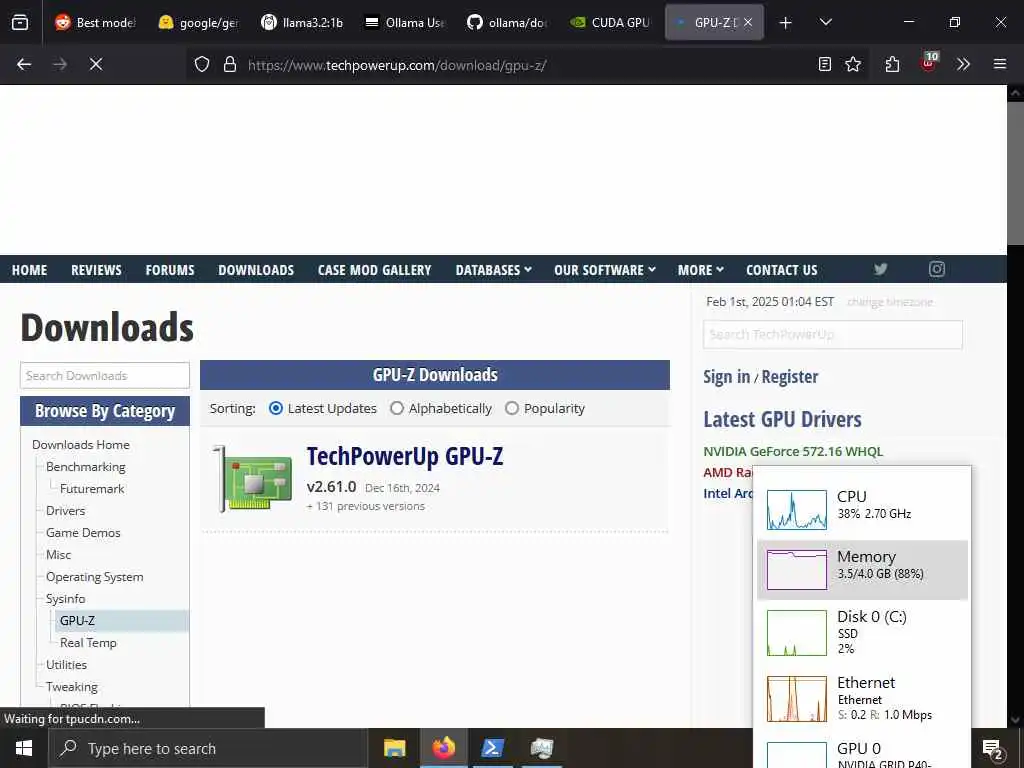
Task: Open the uBlock extension with badge 10
Action: click(x=929, y=63)
